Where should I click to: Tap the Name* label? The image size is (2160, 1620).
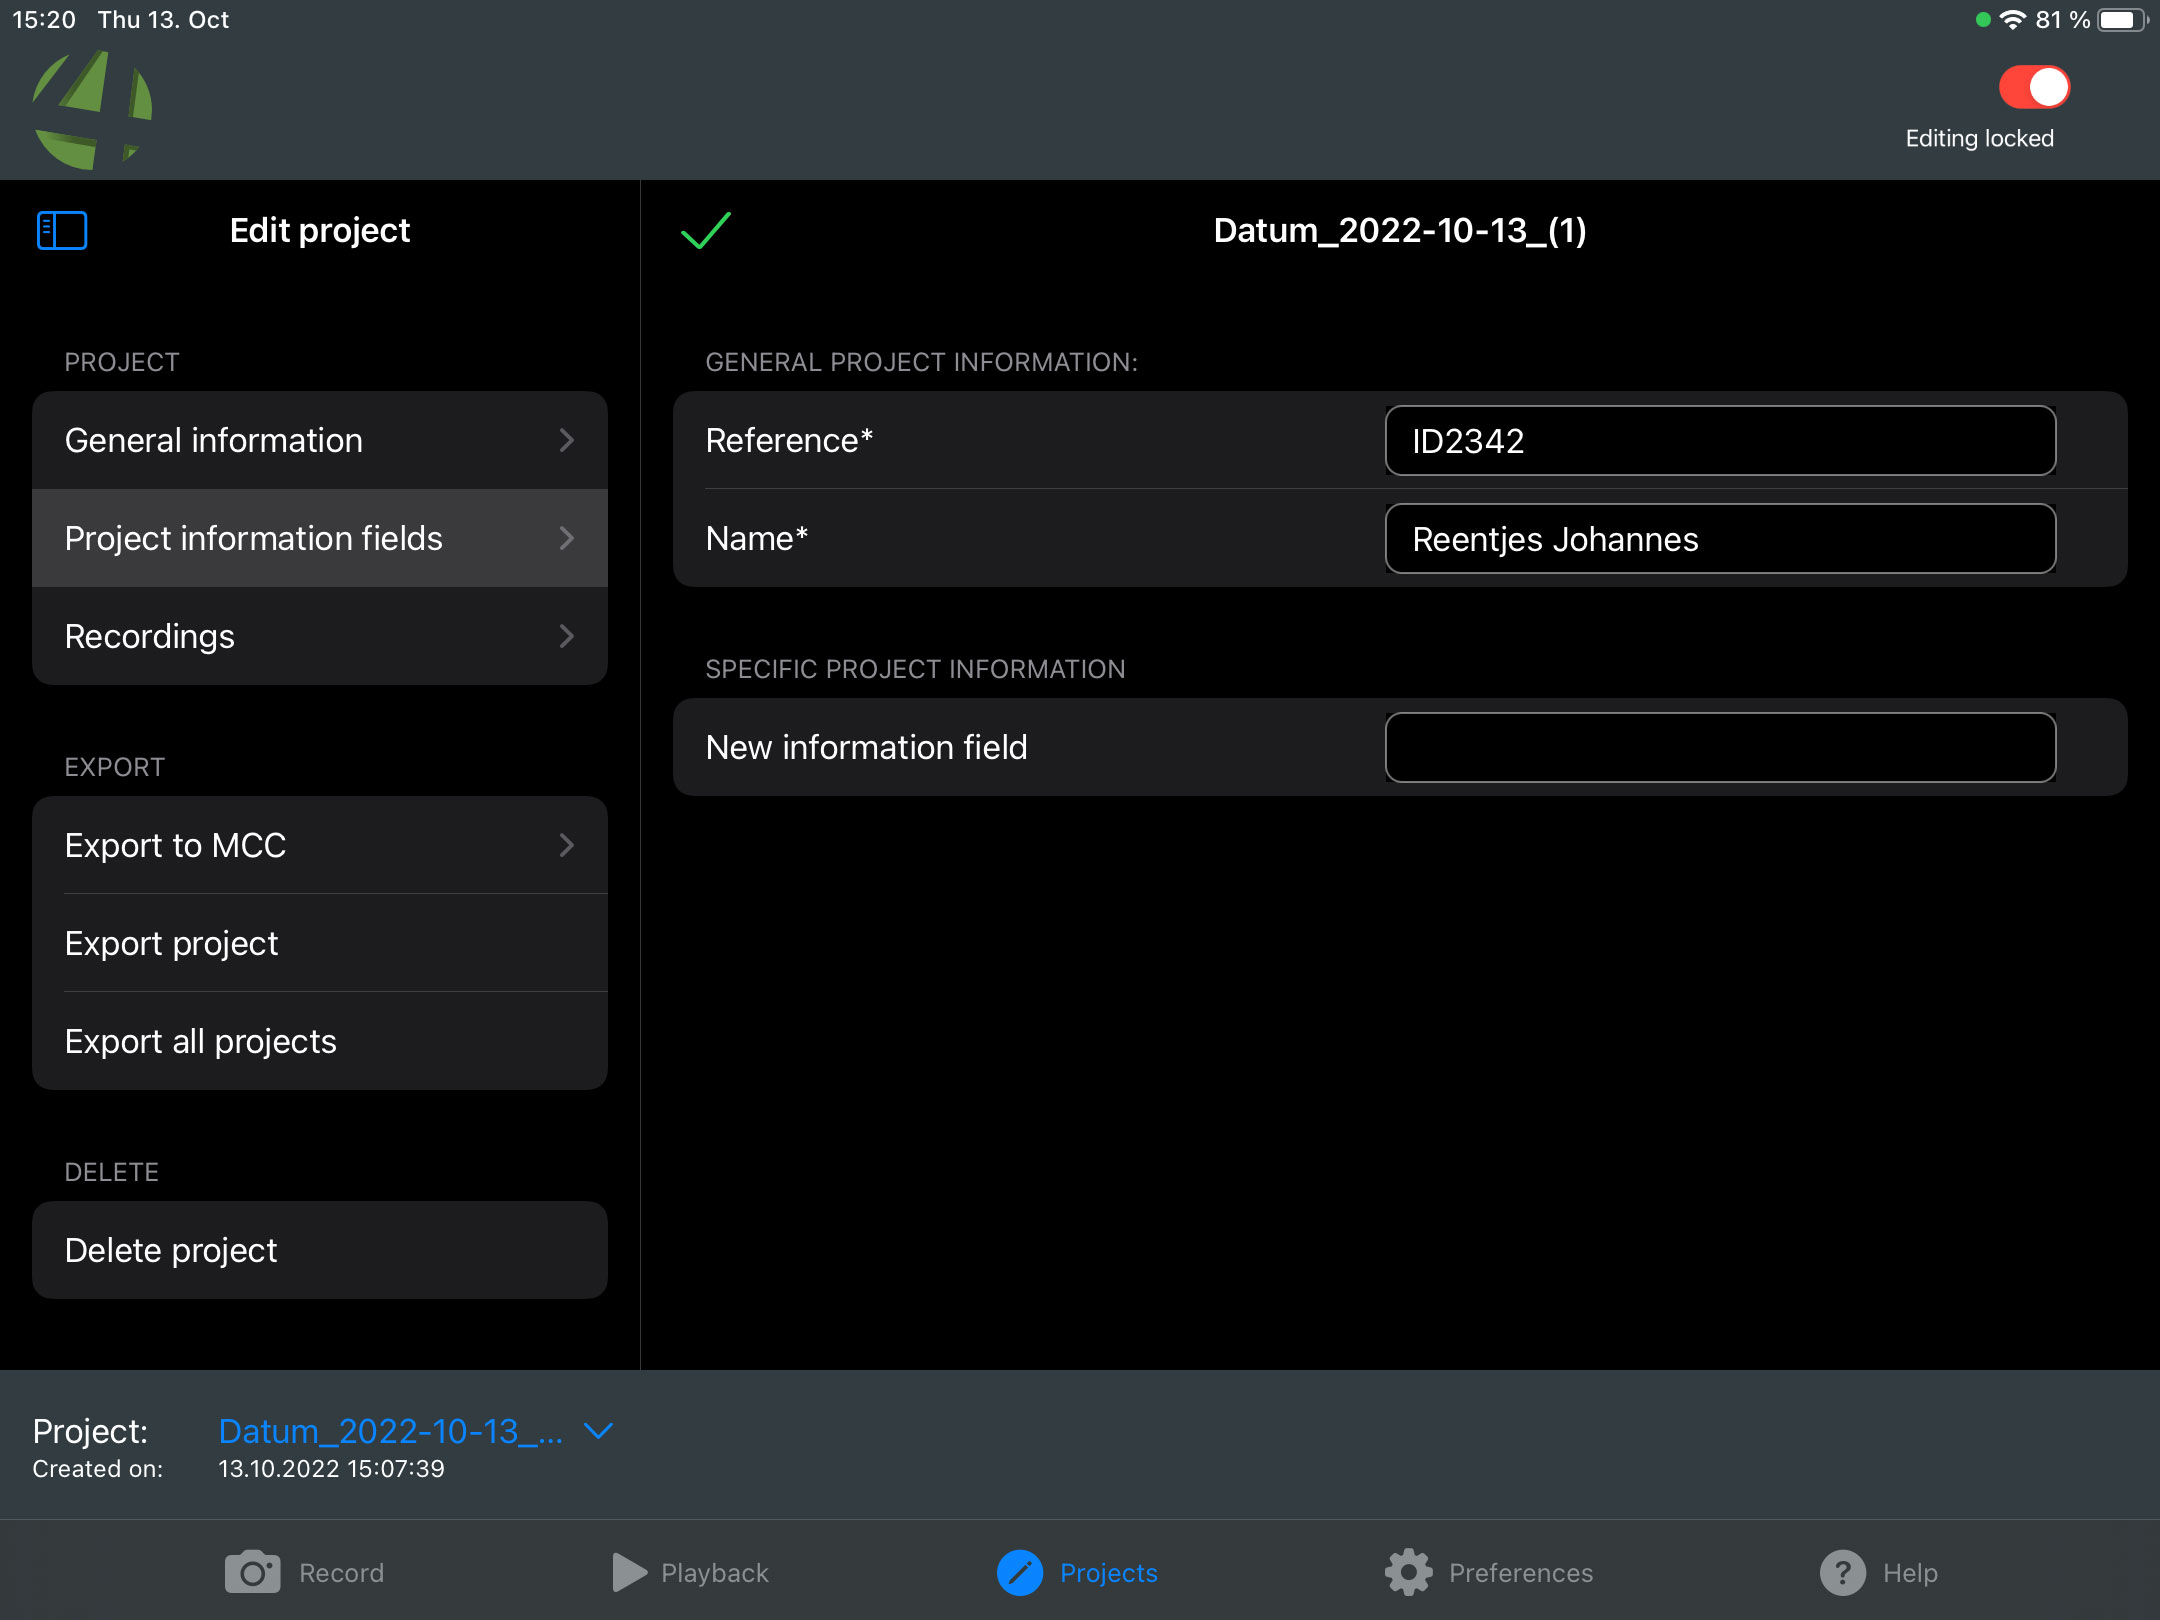[x=756, y=538]
